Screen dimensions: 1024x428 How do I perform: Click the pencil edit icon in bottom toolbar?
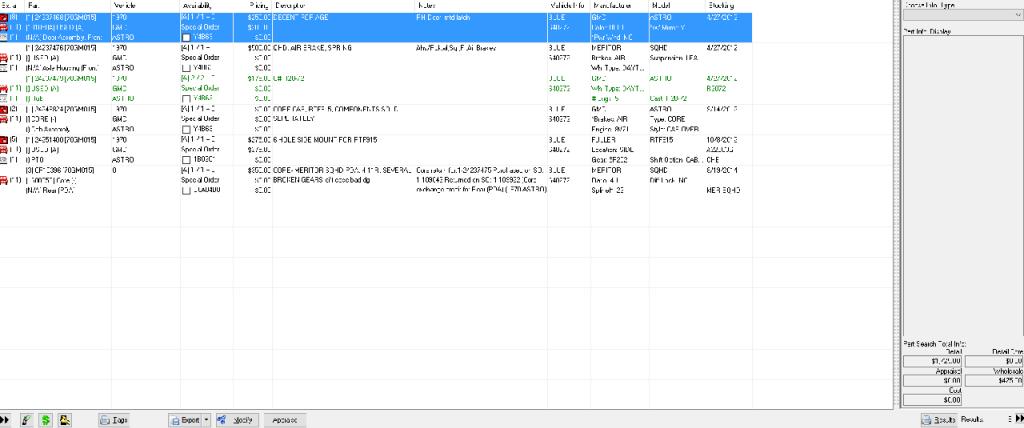click(x=28, y=420)
